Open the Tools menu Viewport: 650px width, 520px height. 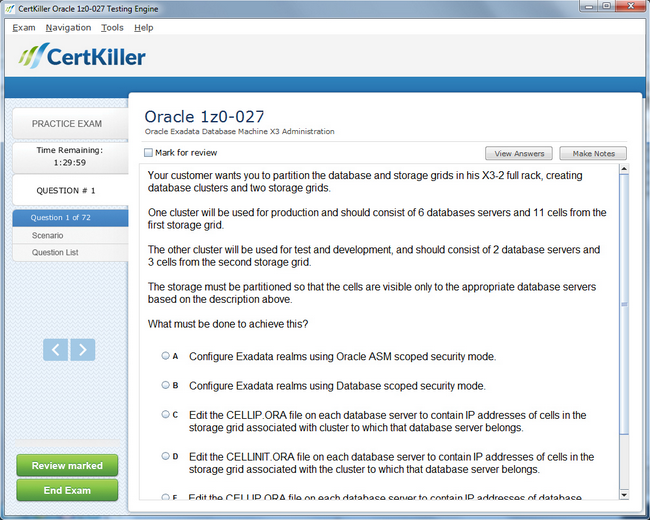click(112, 28)
